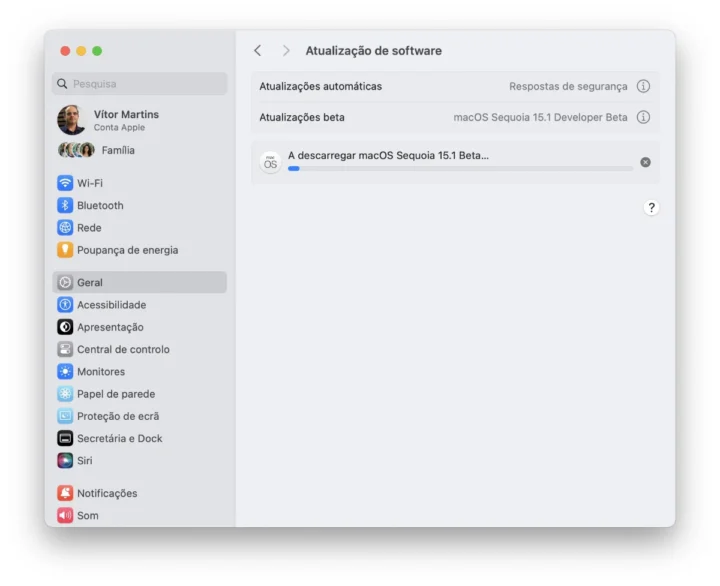This screenshot has width=720, height=586.
Task: Click the Família avatars group
Action: 76,150
